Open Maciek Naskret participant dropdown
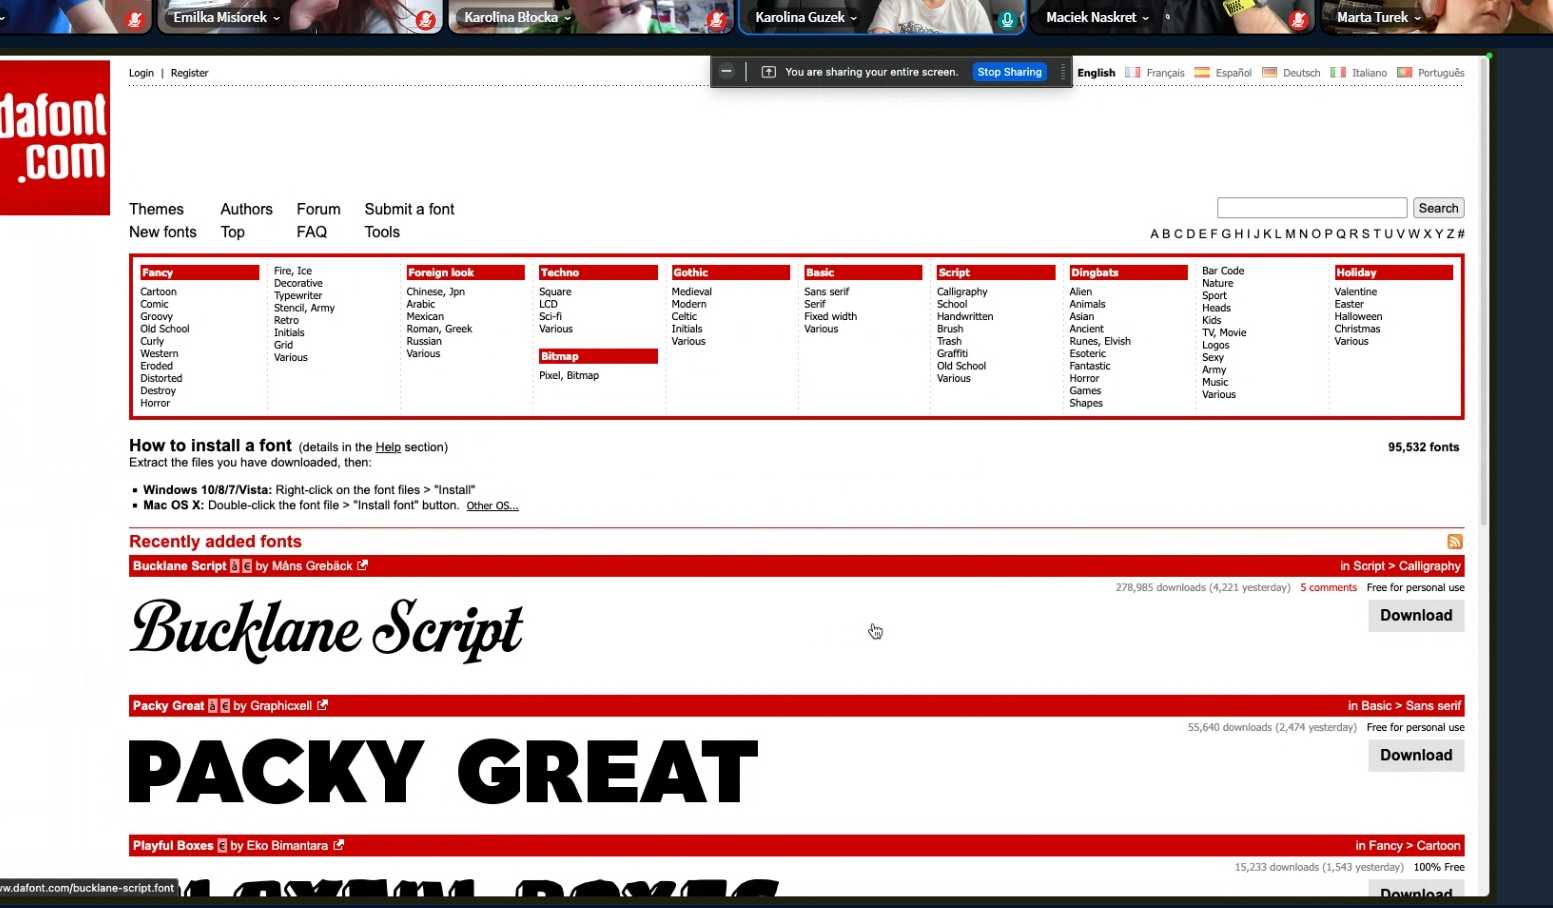 [x=1146, y=18]
